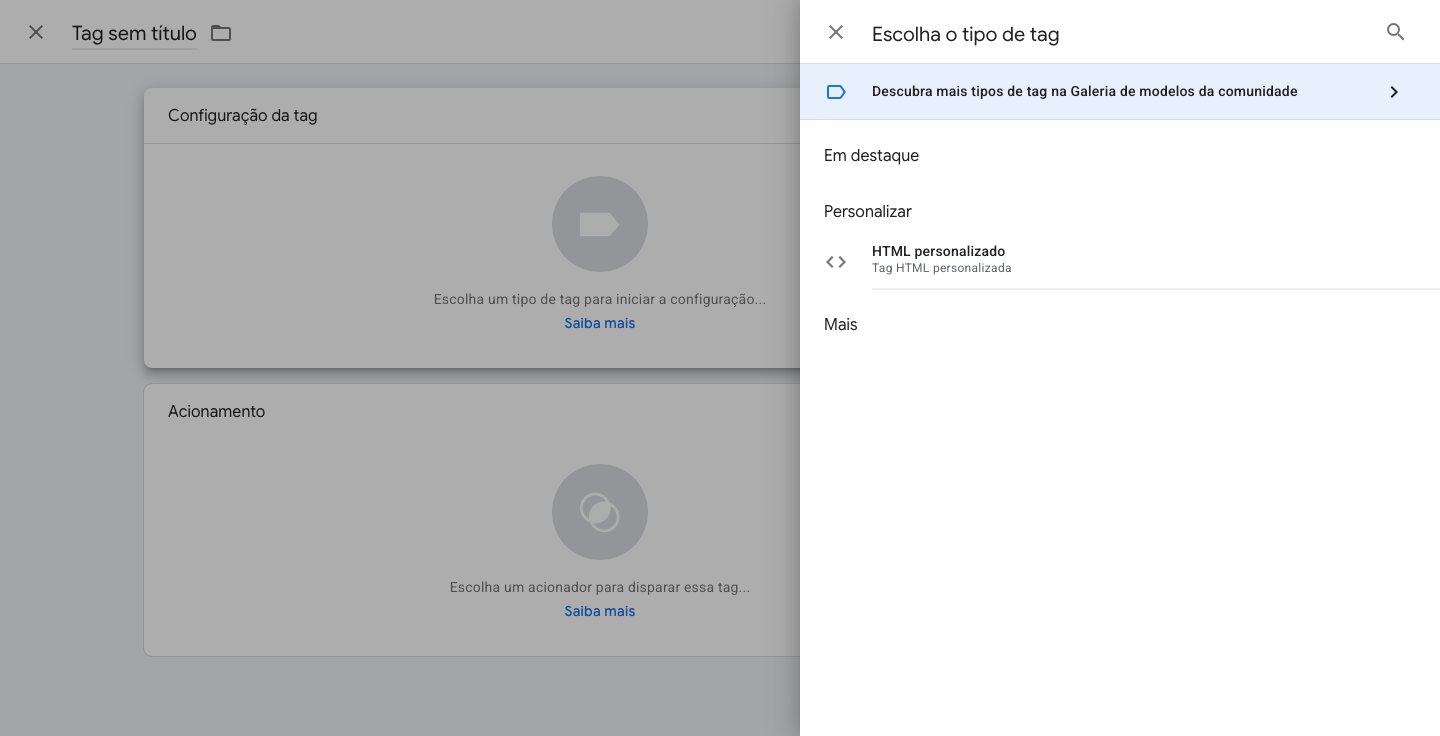
Task: Click 'Escolha um tipo de tag para iniciar' text
Action: click(599, 299)
